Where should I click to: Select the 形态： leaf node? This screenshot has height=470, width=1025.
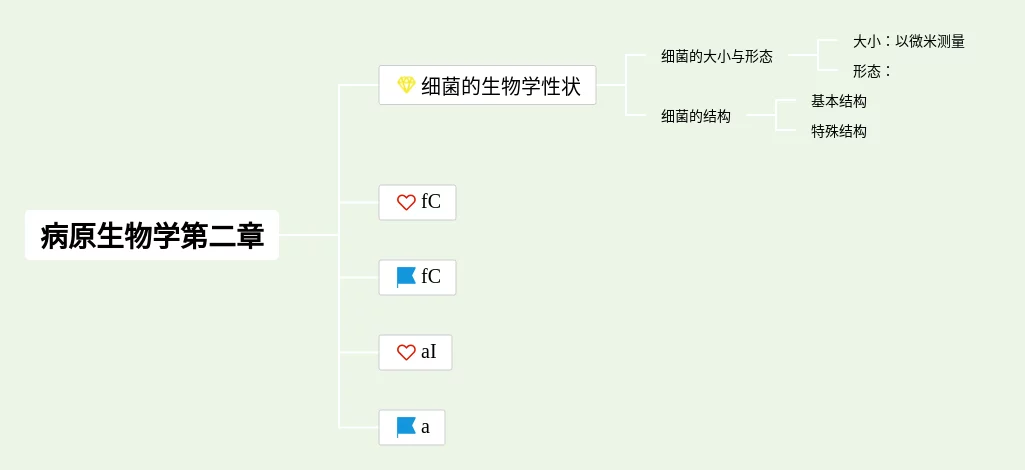[873, 71]
